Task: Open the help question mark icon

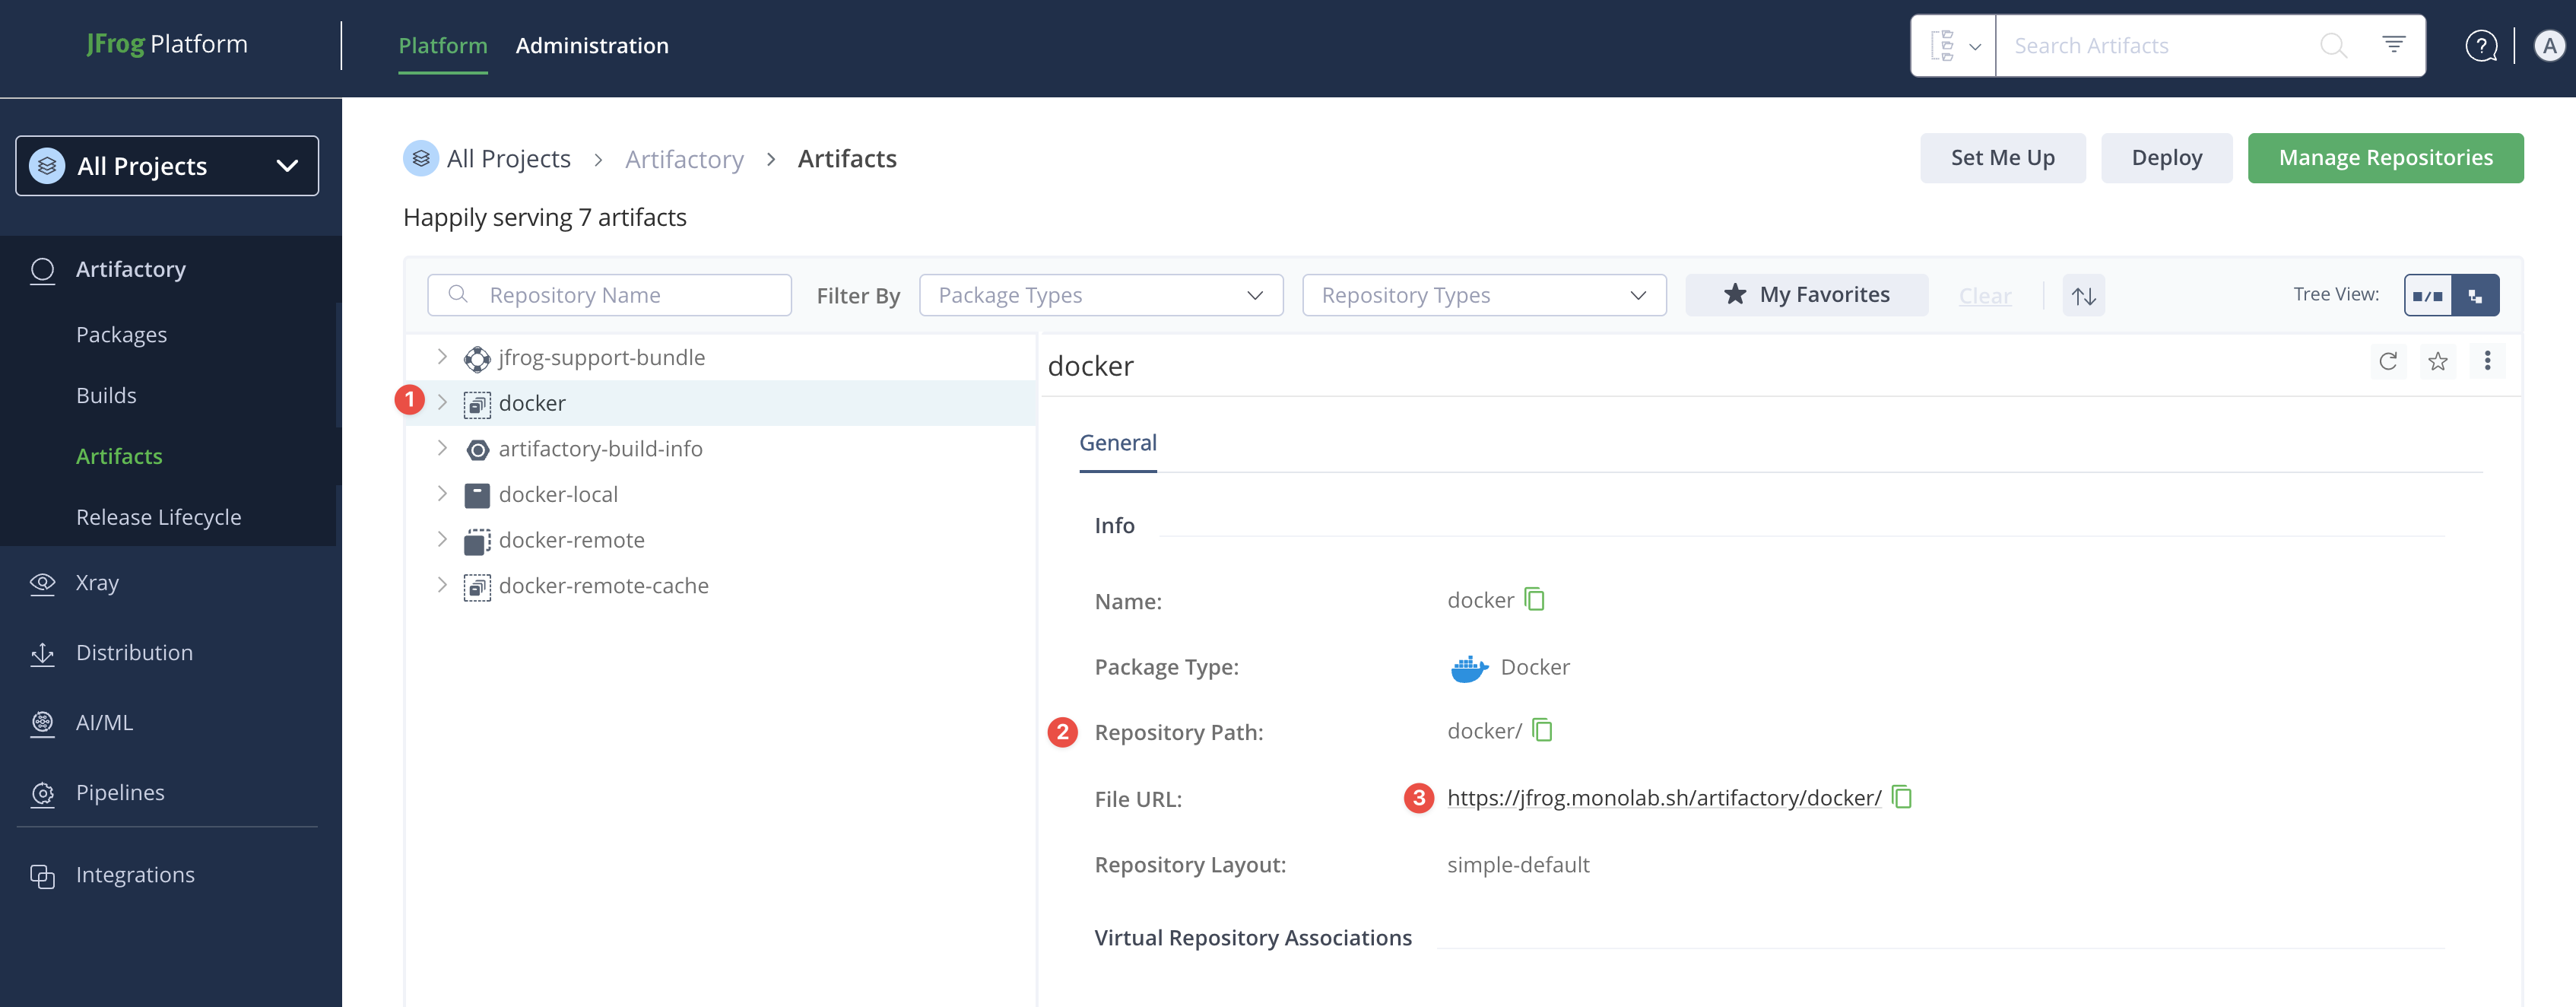Action: coord(2481,46)
